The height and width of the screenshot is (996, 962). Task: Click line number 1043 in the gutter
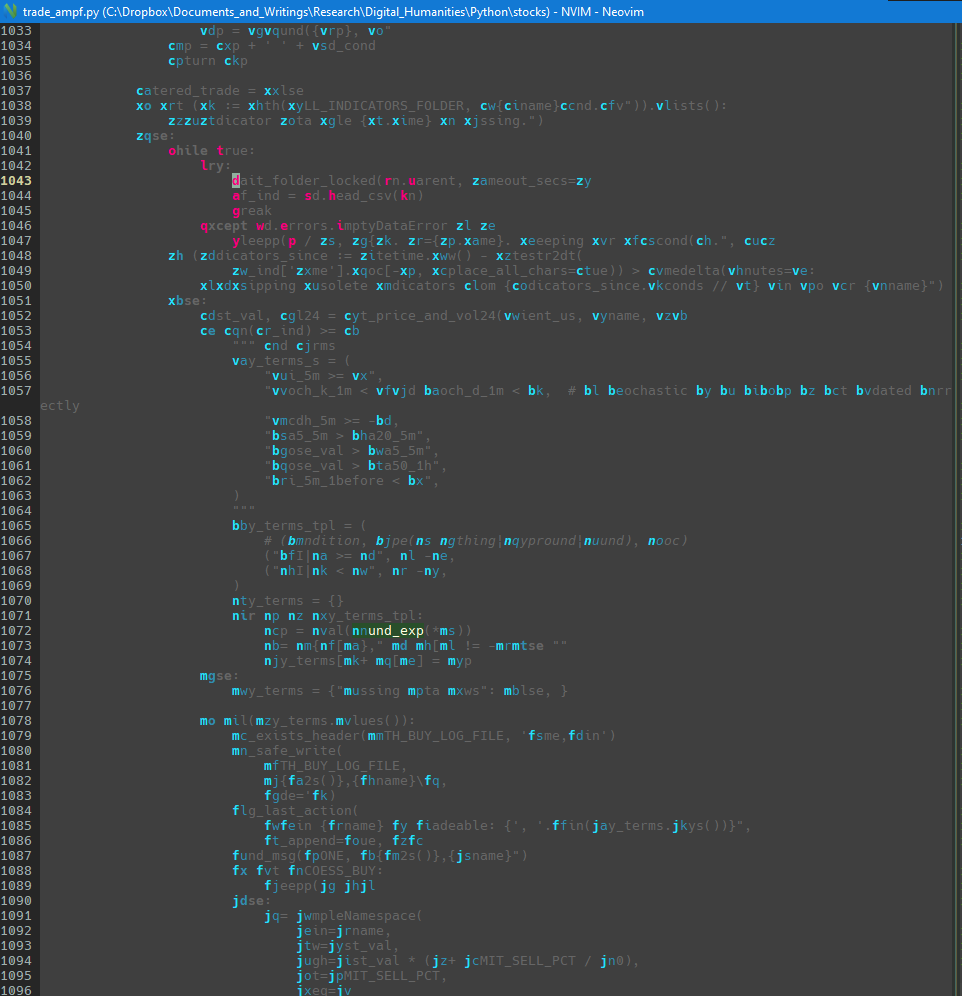pos(18,180)
